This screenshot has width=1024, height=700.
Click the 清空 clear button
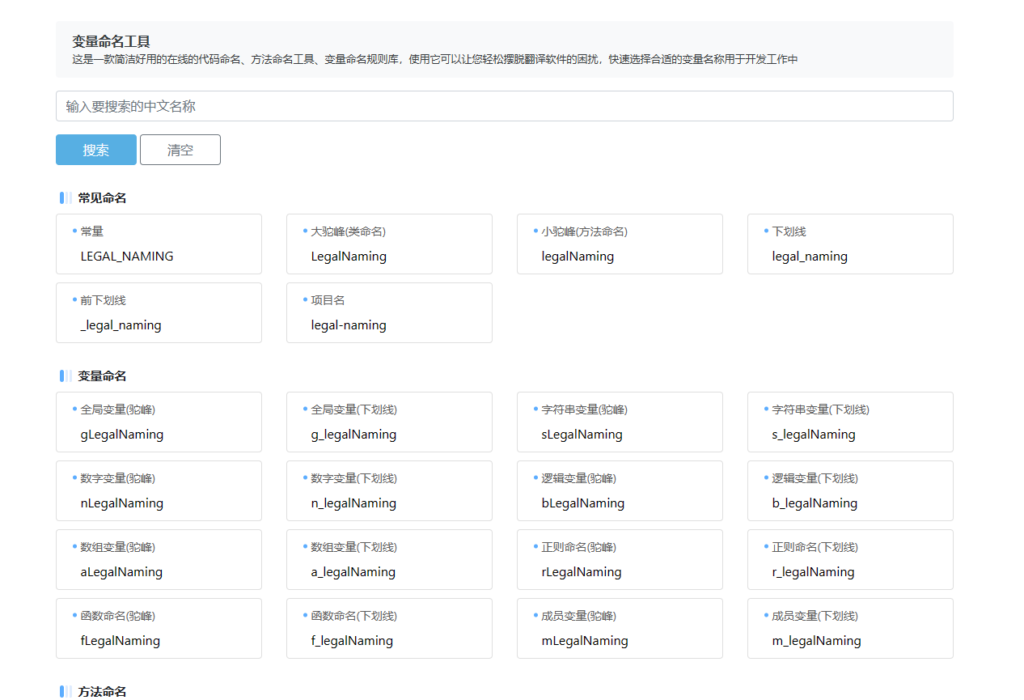coord(180,150)
